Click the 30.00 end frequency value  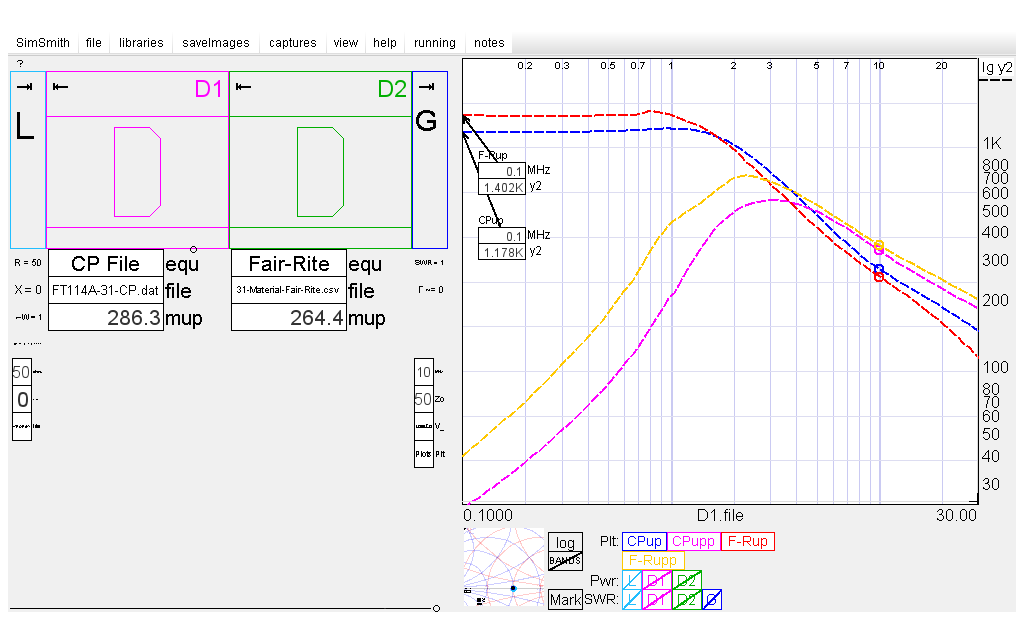tap(956, 515)
